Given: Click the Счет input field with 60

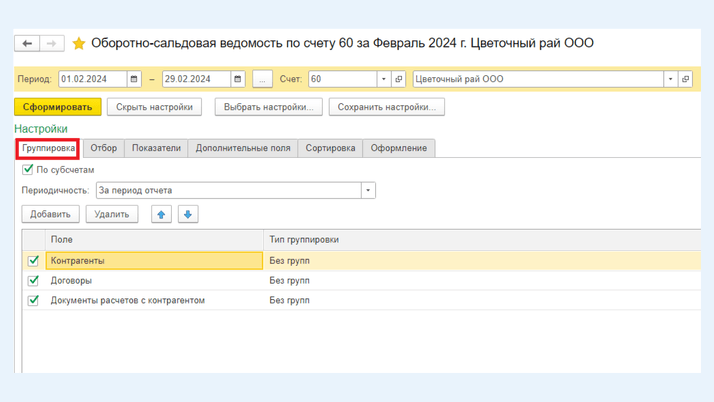Looking at the screenshot, I should (343, 79).
